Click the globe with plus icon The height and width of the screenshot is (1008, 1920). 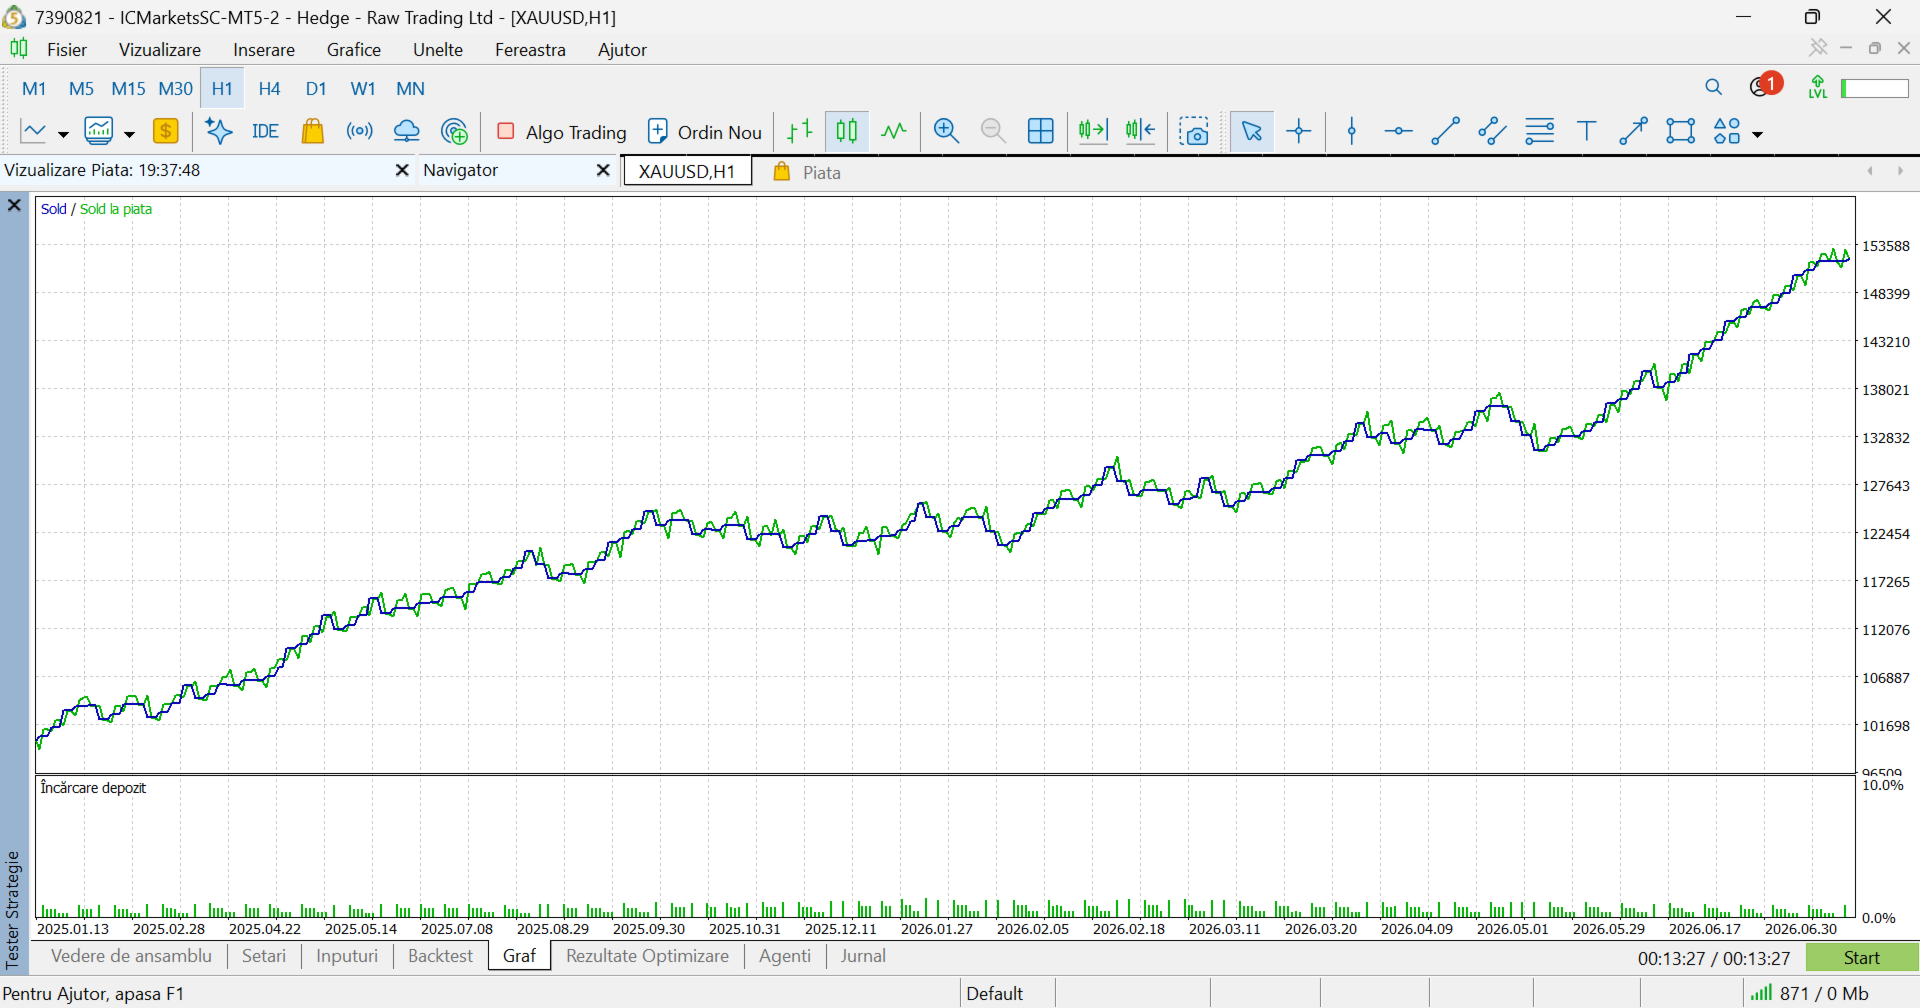455,131
